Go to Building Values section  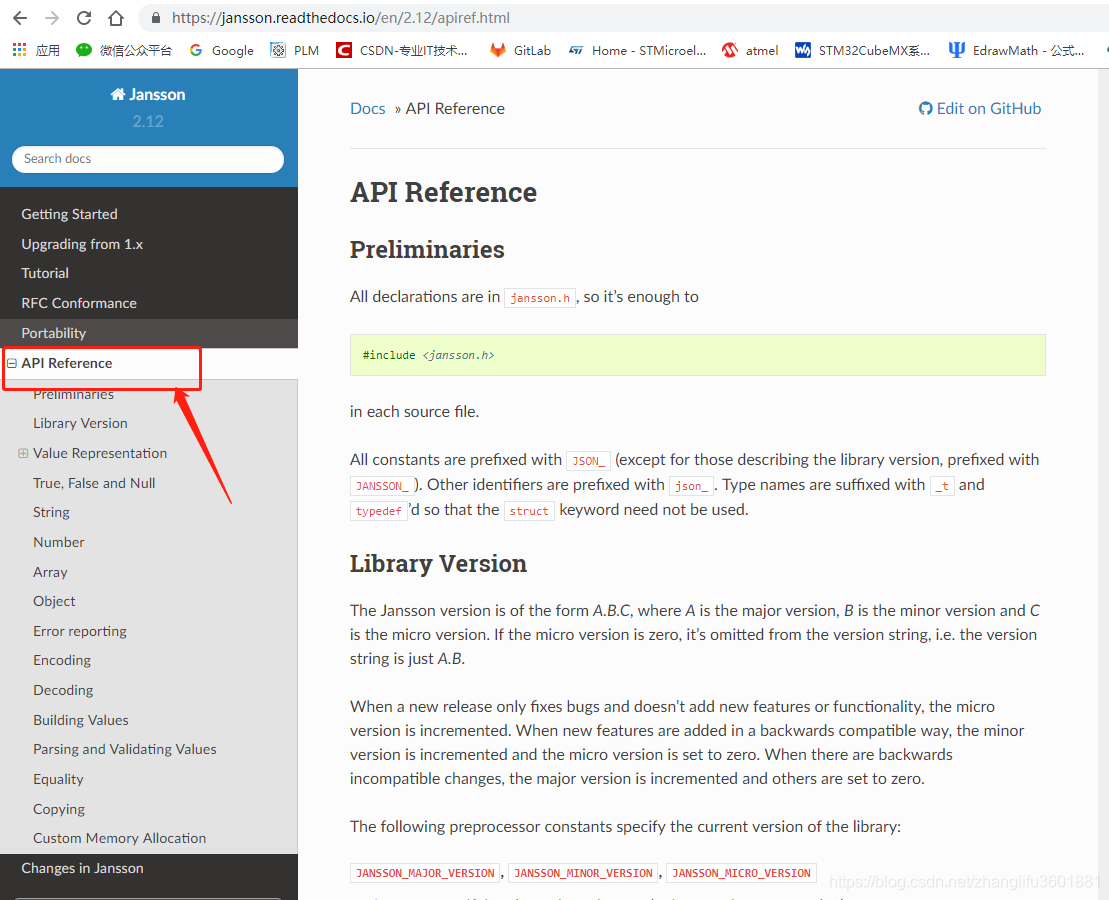point(81,720)
